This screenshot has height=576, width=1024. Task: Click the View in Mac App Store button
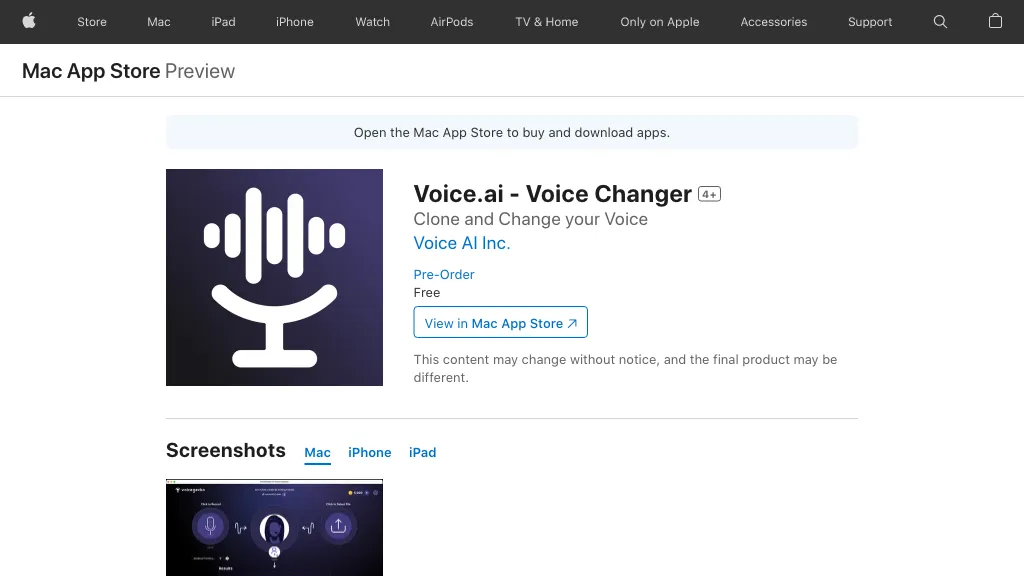coord(500,323)
